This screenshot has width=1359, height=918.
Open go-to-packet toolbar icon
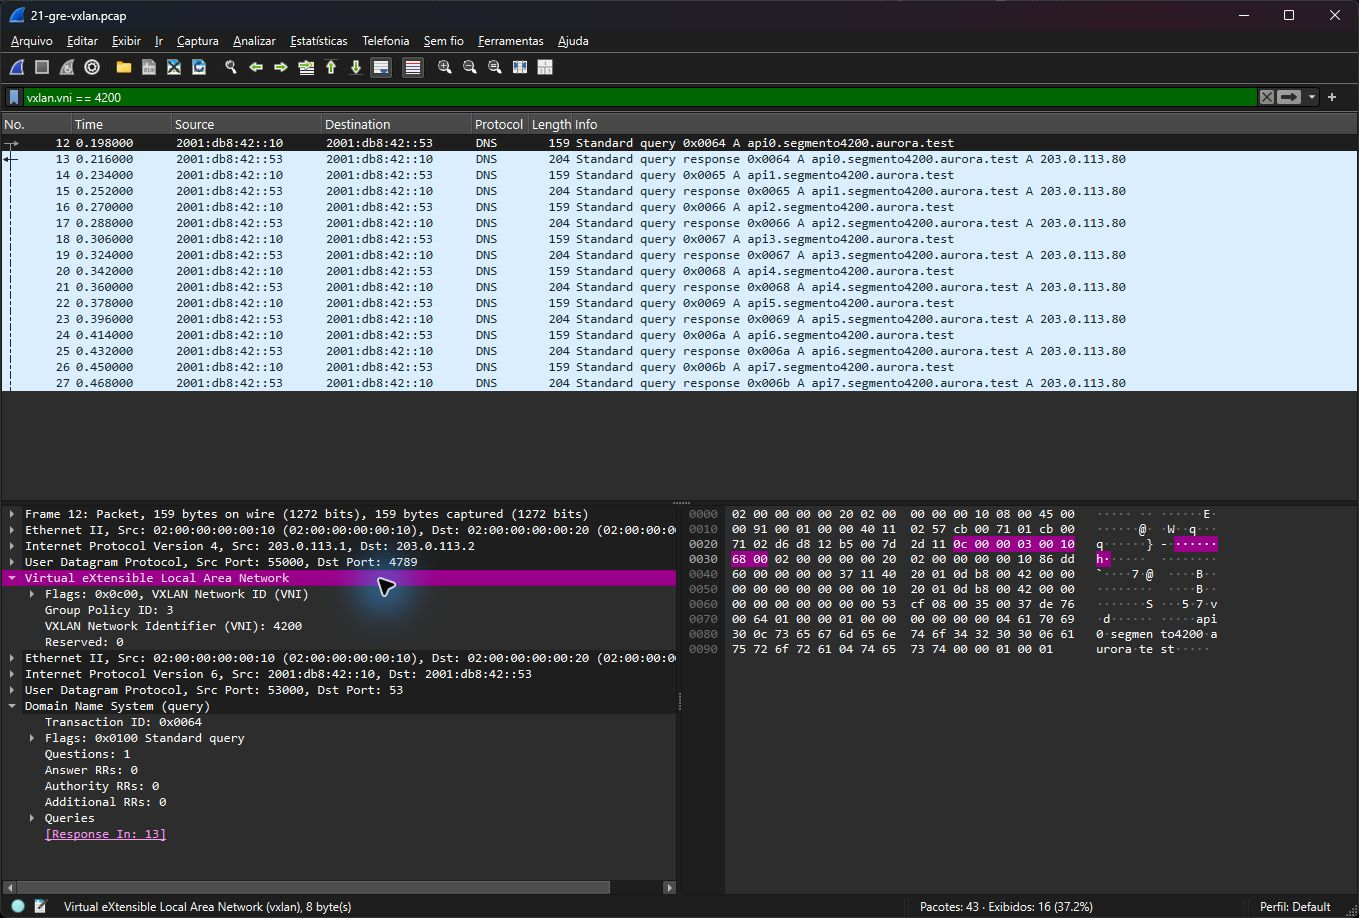point(306,67)
